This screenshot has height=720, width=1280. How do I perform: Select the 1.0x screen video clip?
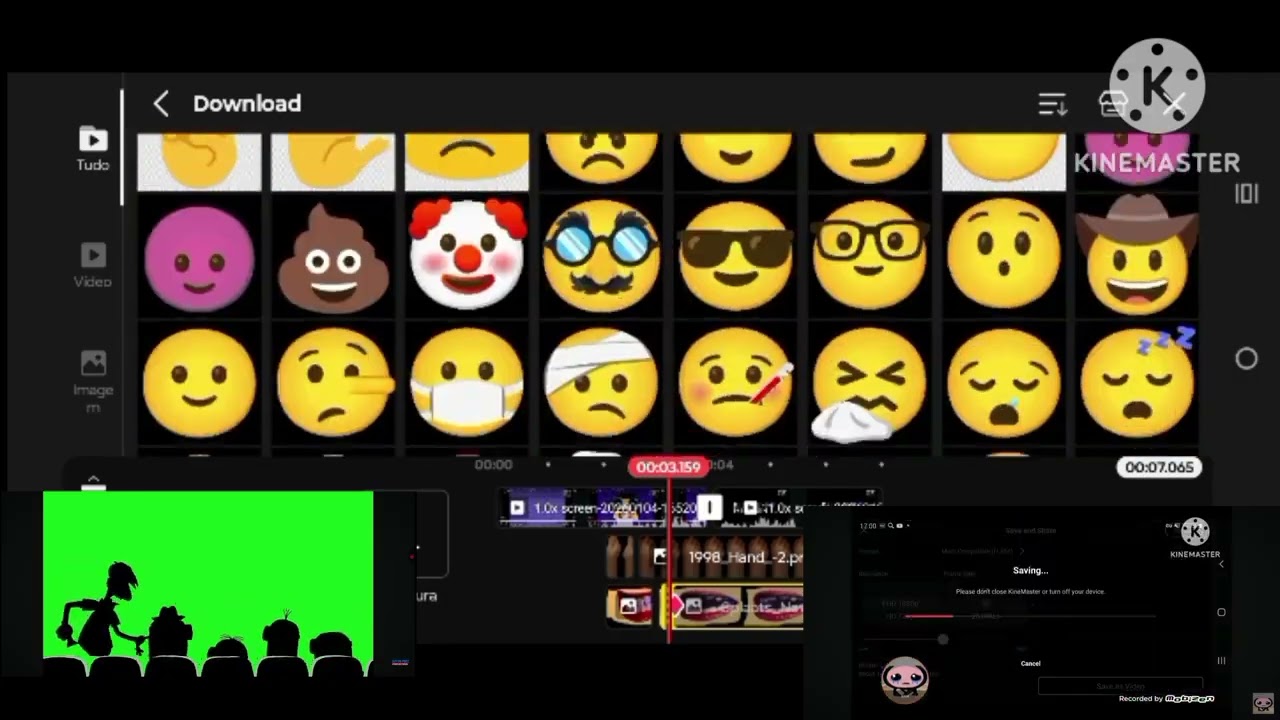coord(603,508)
